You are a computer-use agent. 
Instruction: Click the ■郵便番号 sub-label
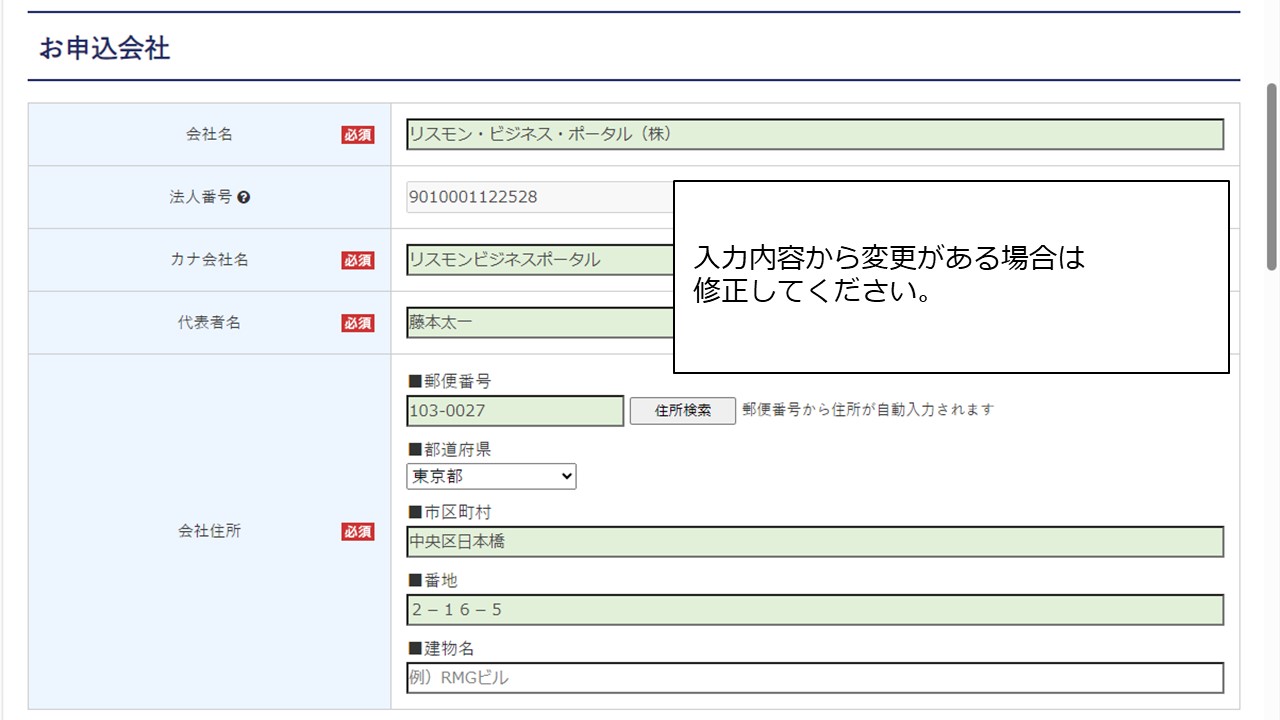click(450, 381)
